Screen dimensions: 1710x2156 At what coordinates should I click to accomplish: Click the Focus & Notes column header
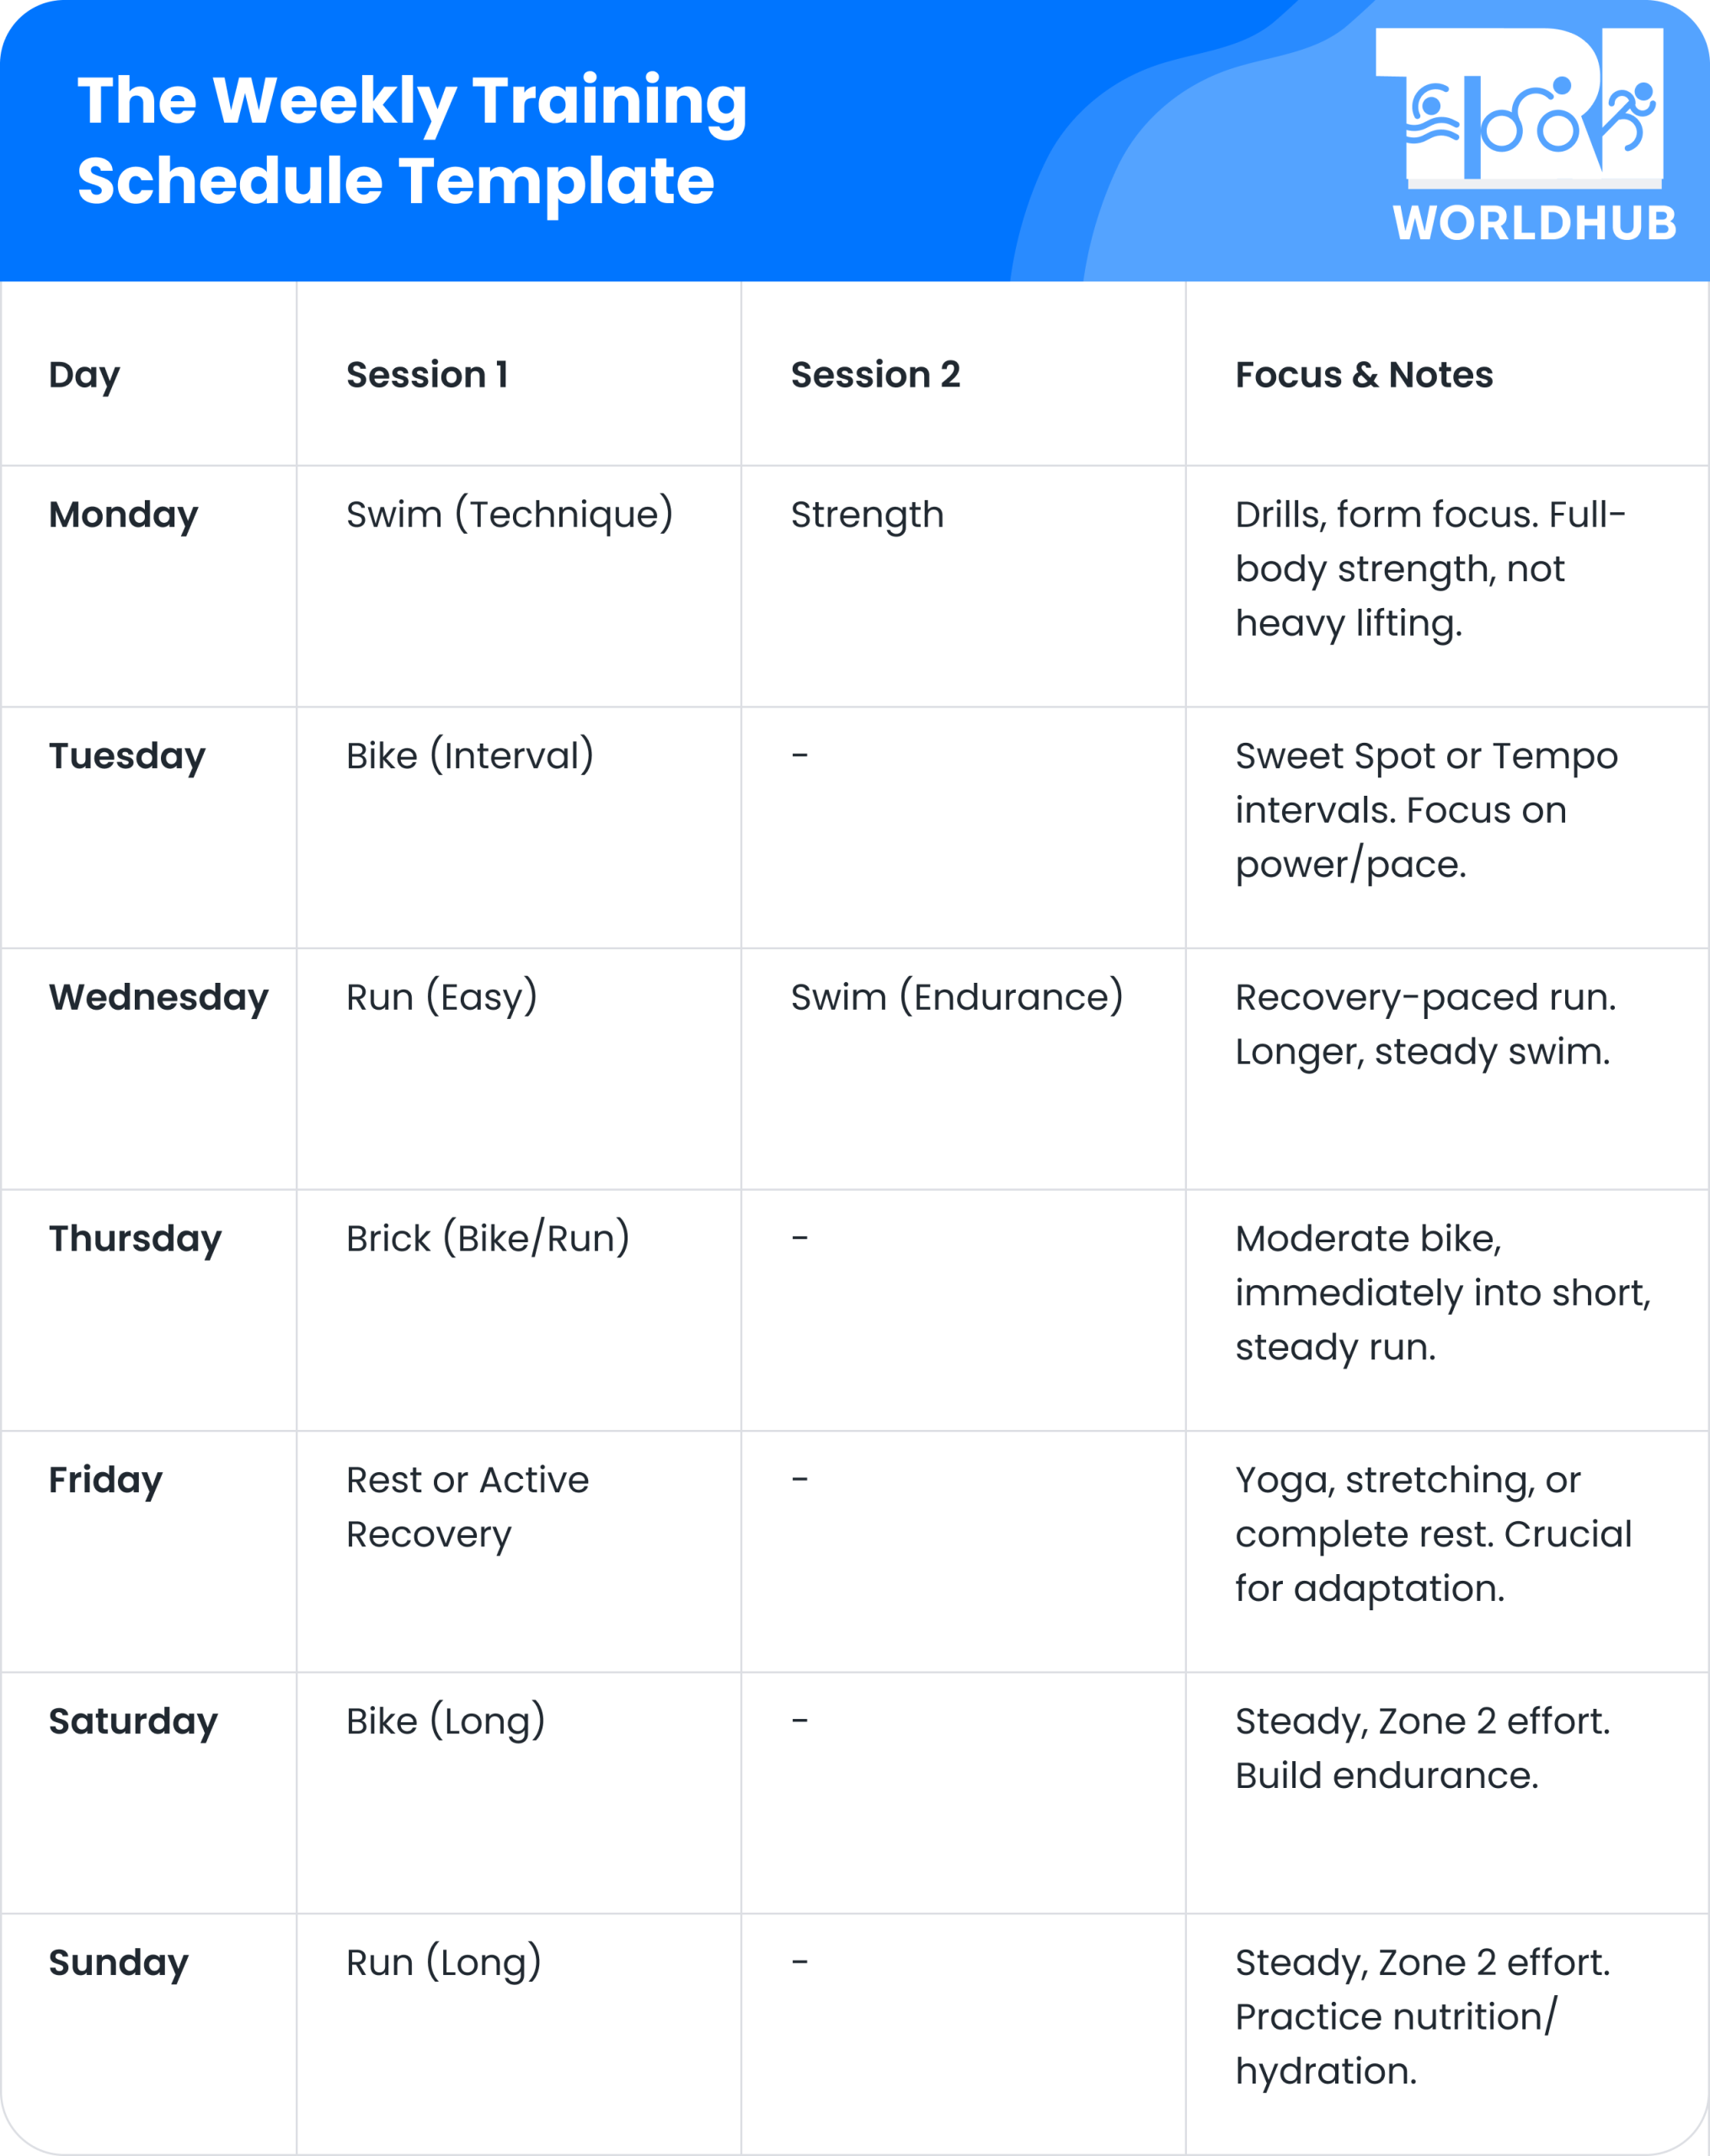[x=1363, y=375]
